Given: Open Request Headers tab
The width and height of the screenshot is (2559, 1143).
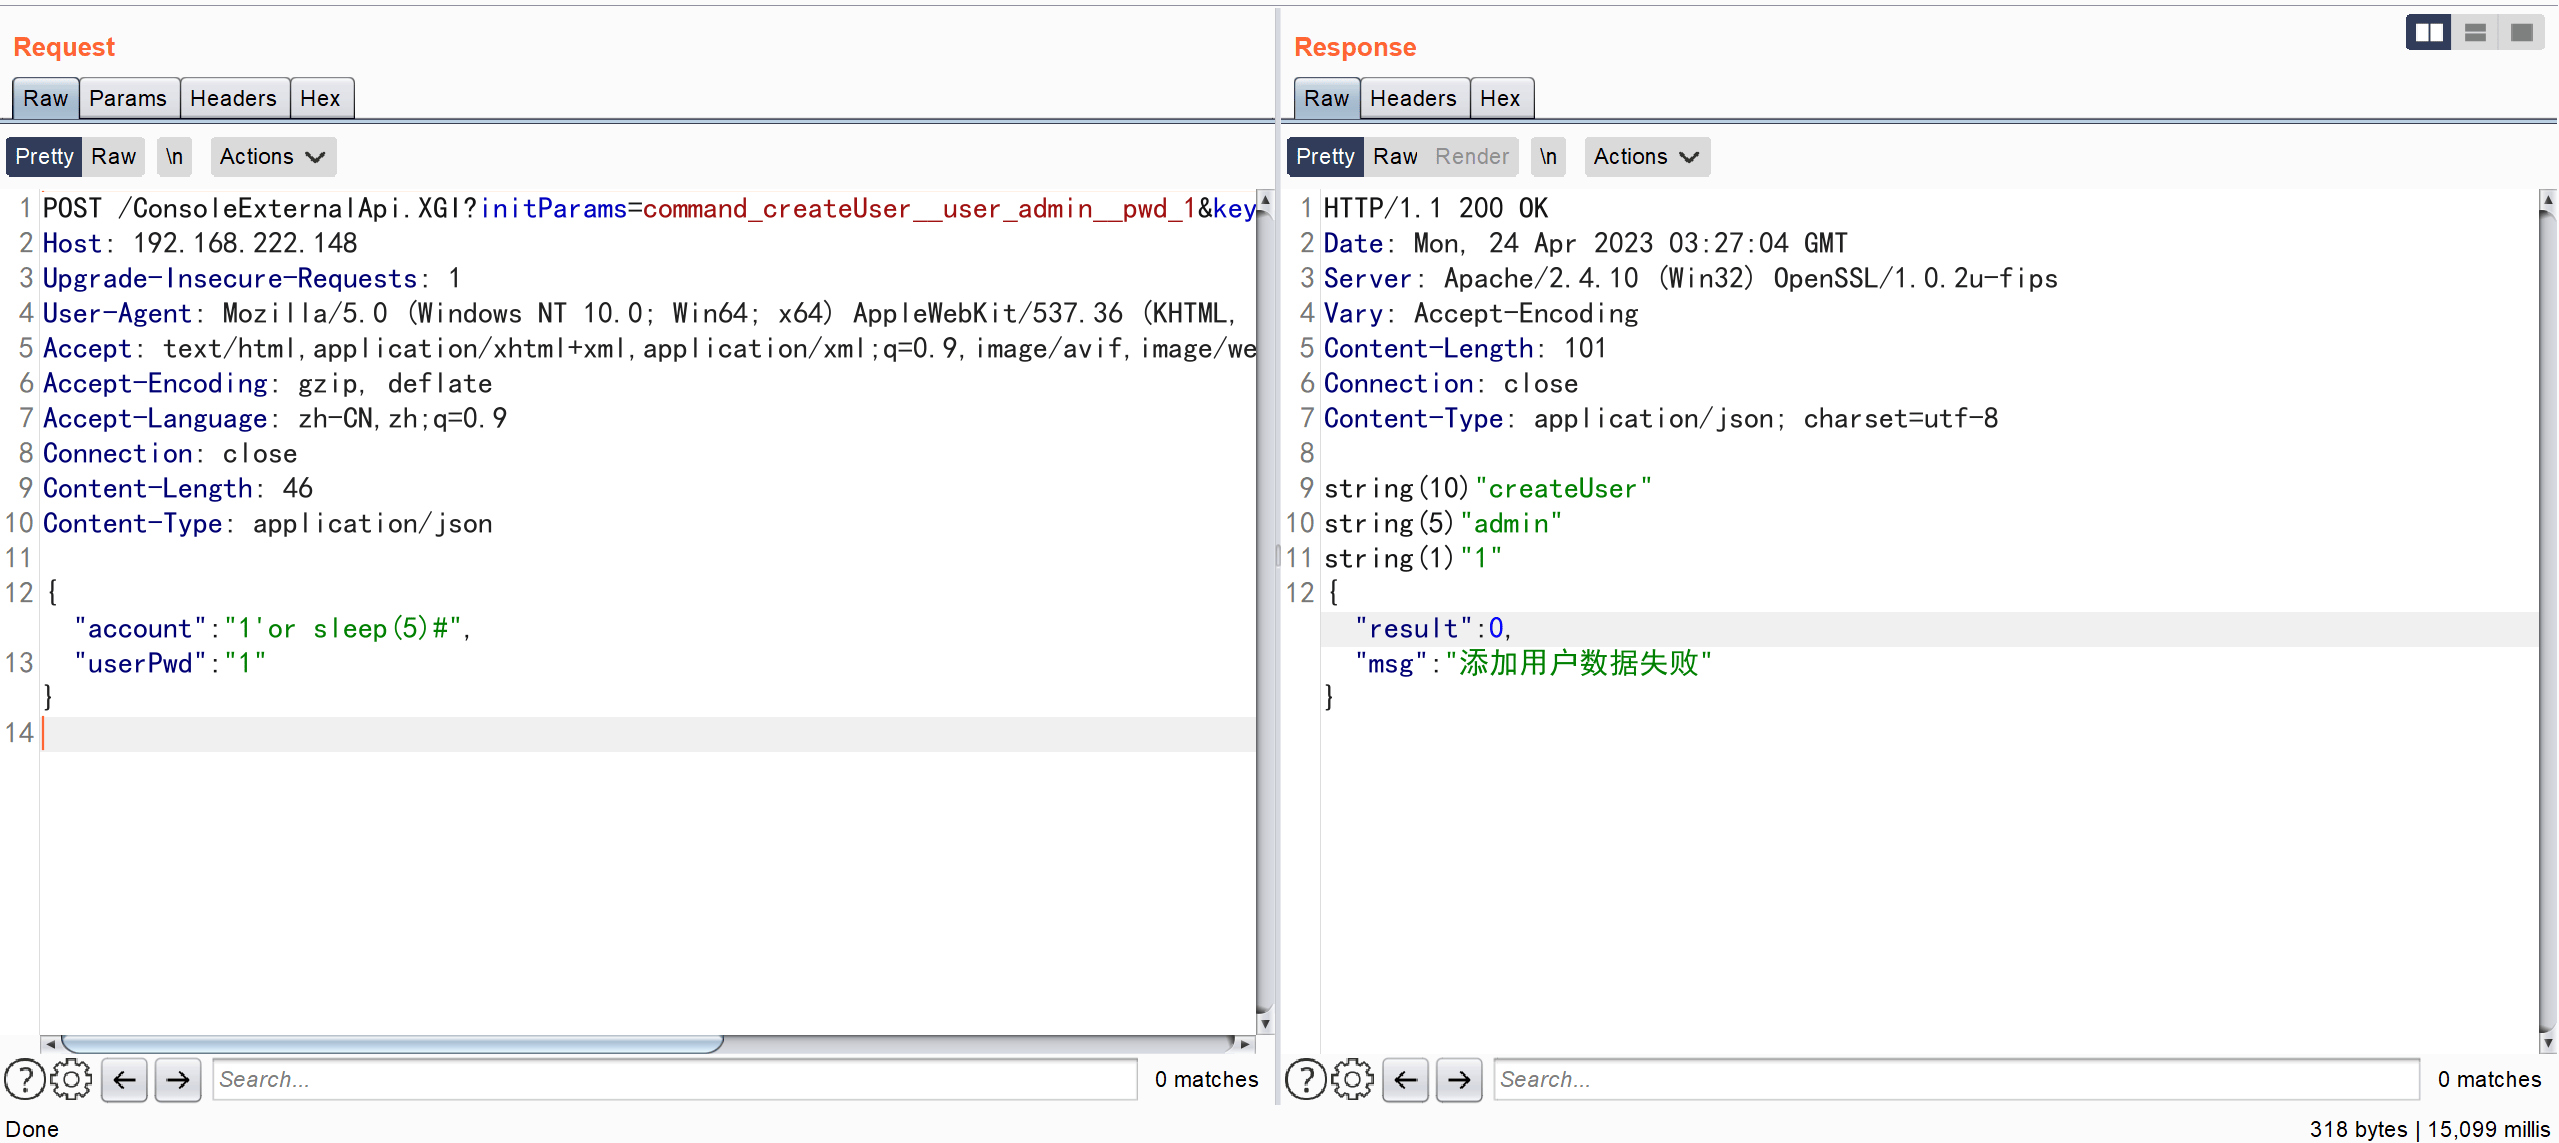Looking at the screenshot, I should pos(233,98).
